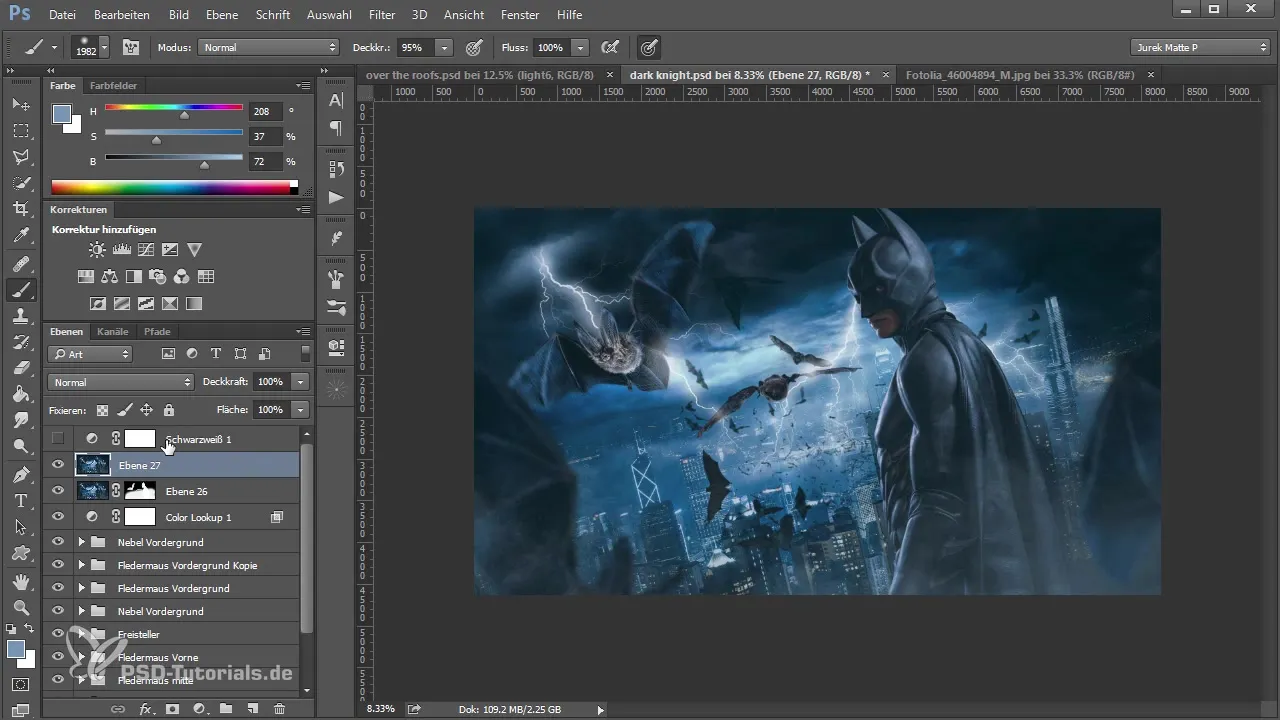The width and height of the screenshot is (1280, 720).
Task: Pick the Clone Stamp tool
Action: tap(20, 316)
